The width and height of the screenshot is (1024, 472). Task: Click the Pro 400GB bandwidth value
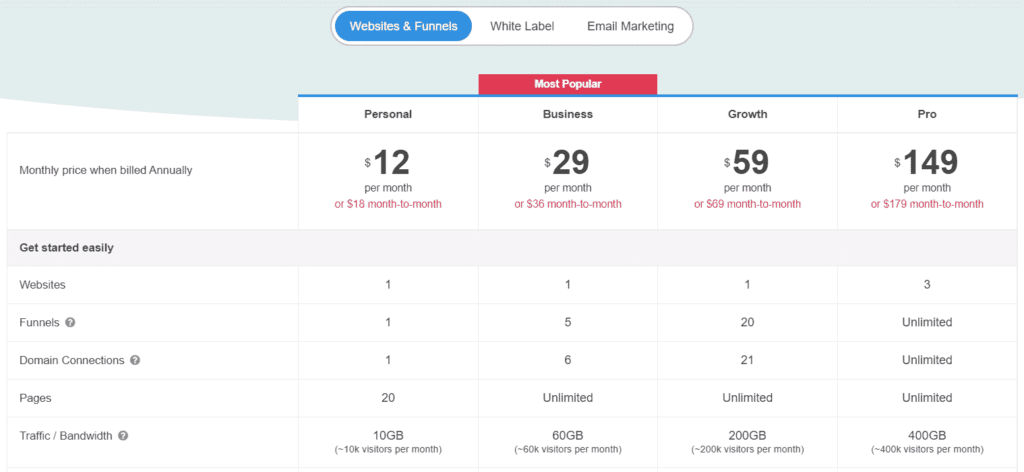[x=927, y=436]
